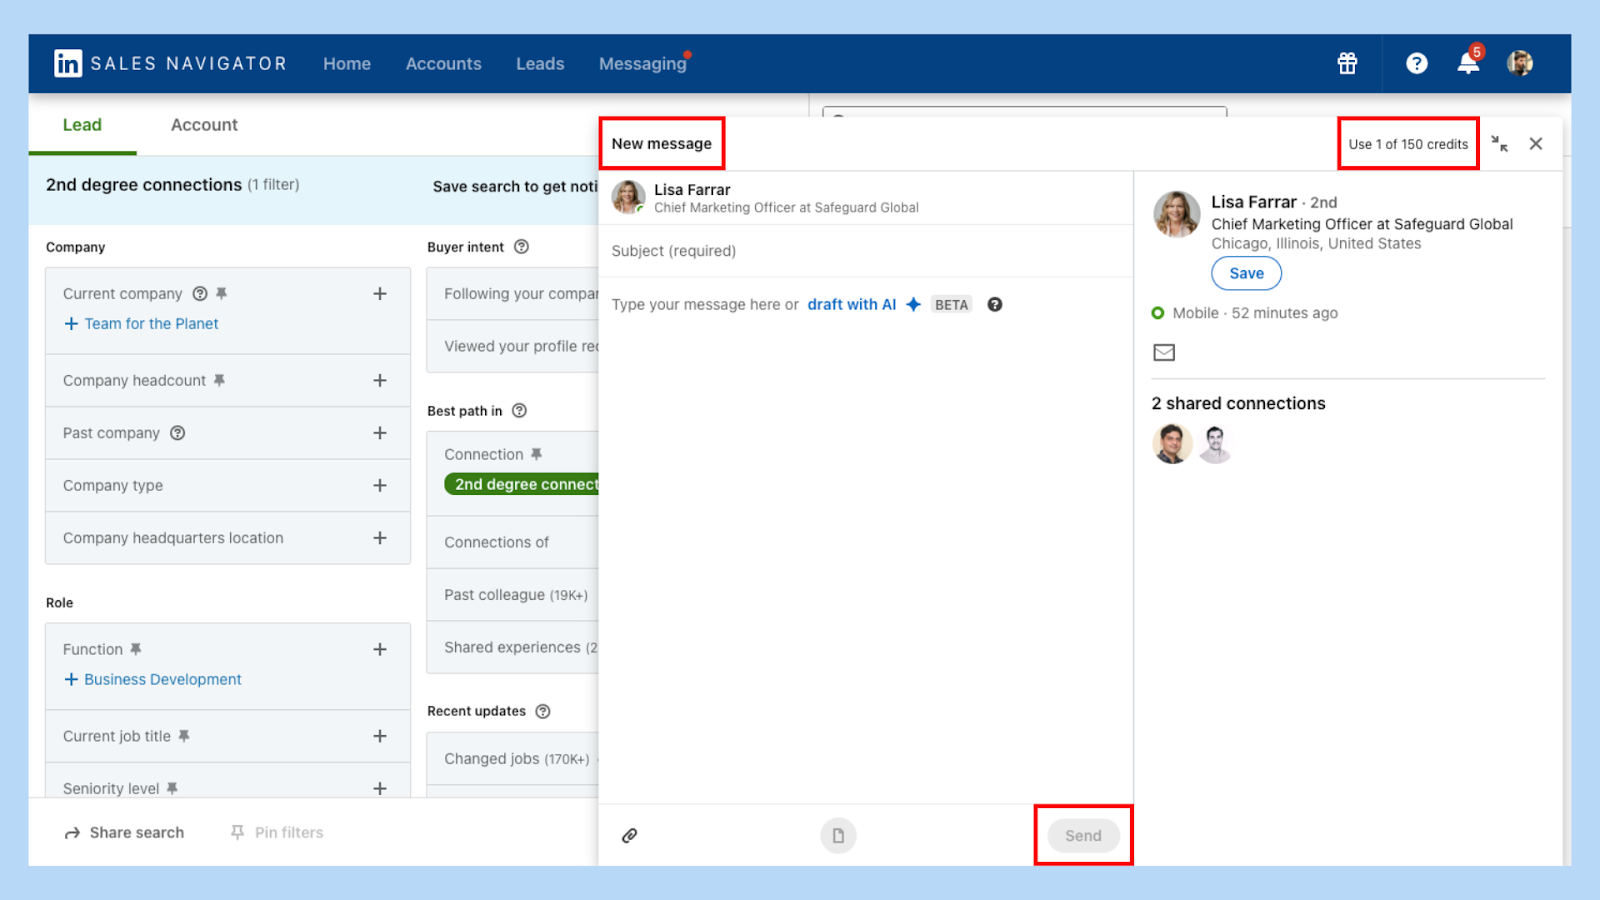
Task: Click Lisa Farrar's large profile photo
Action: [1176, 214]
